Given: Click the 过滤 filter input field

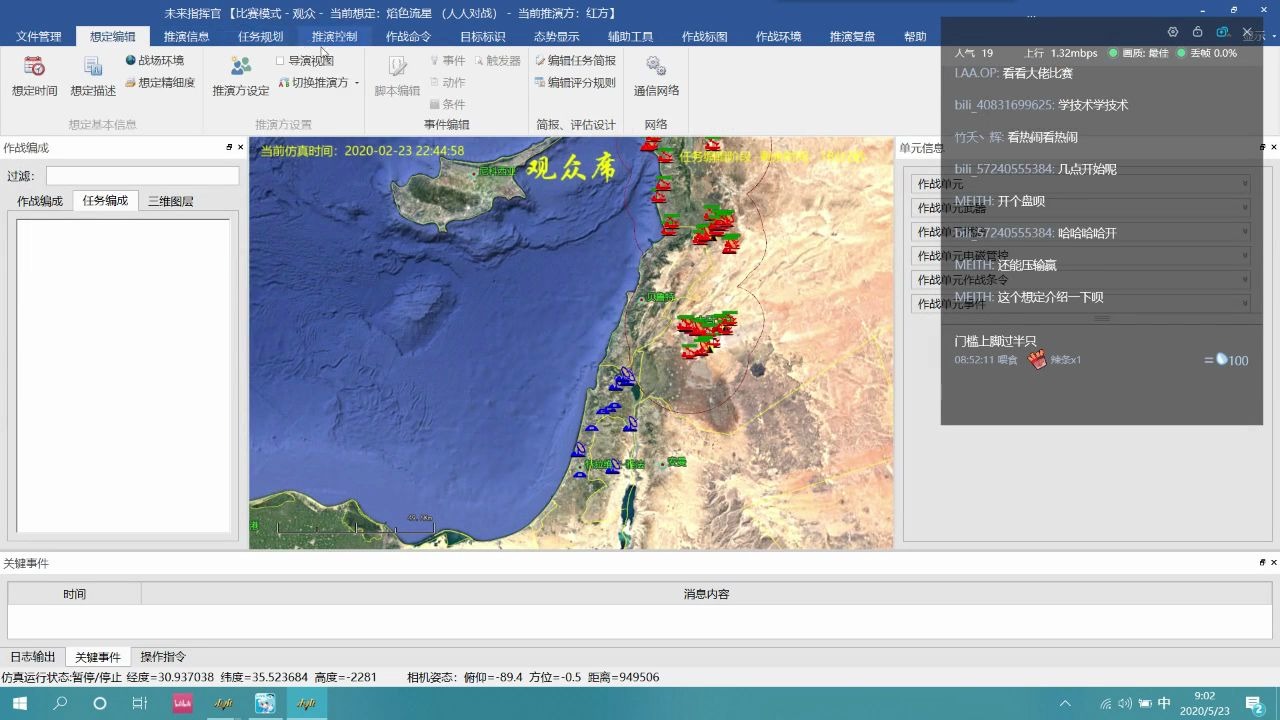Looking at the screenshot, I should (142, 175).
